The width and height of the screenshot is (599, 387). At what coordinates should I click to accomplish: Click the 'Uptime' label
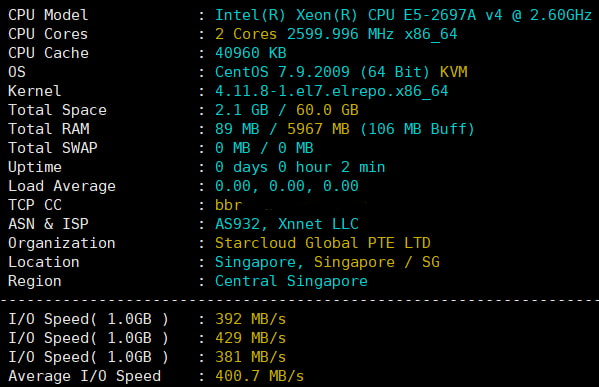[x=35, y=167]
